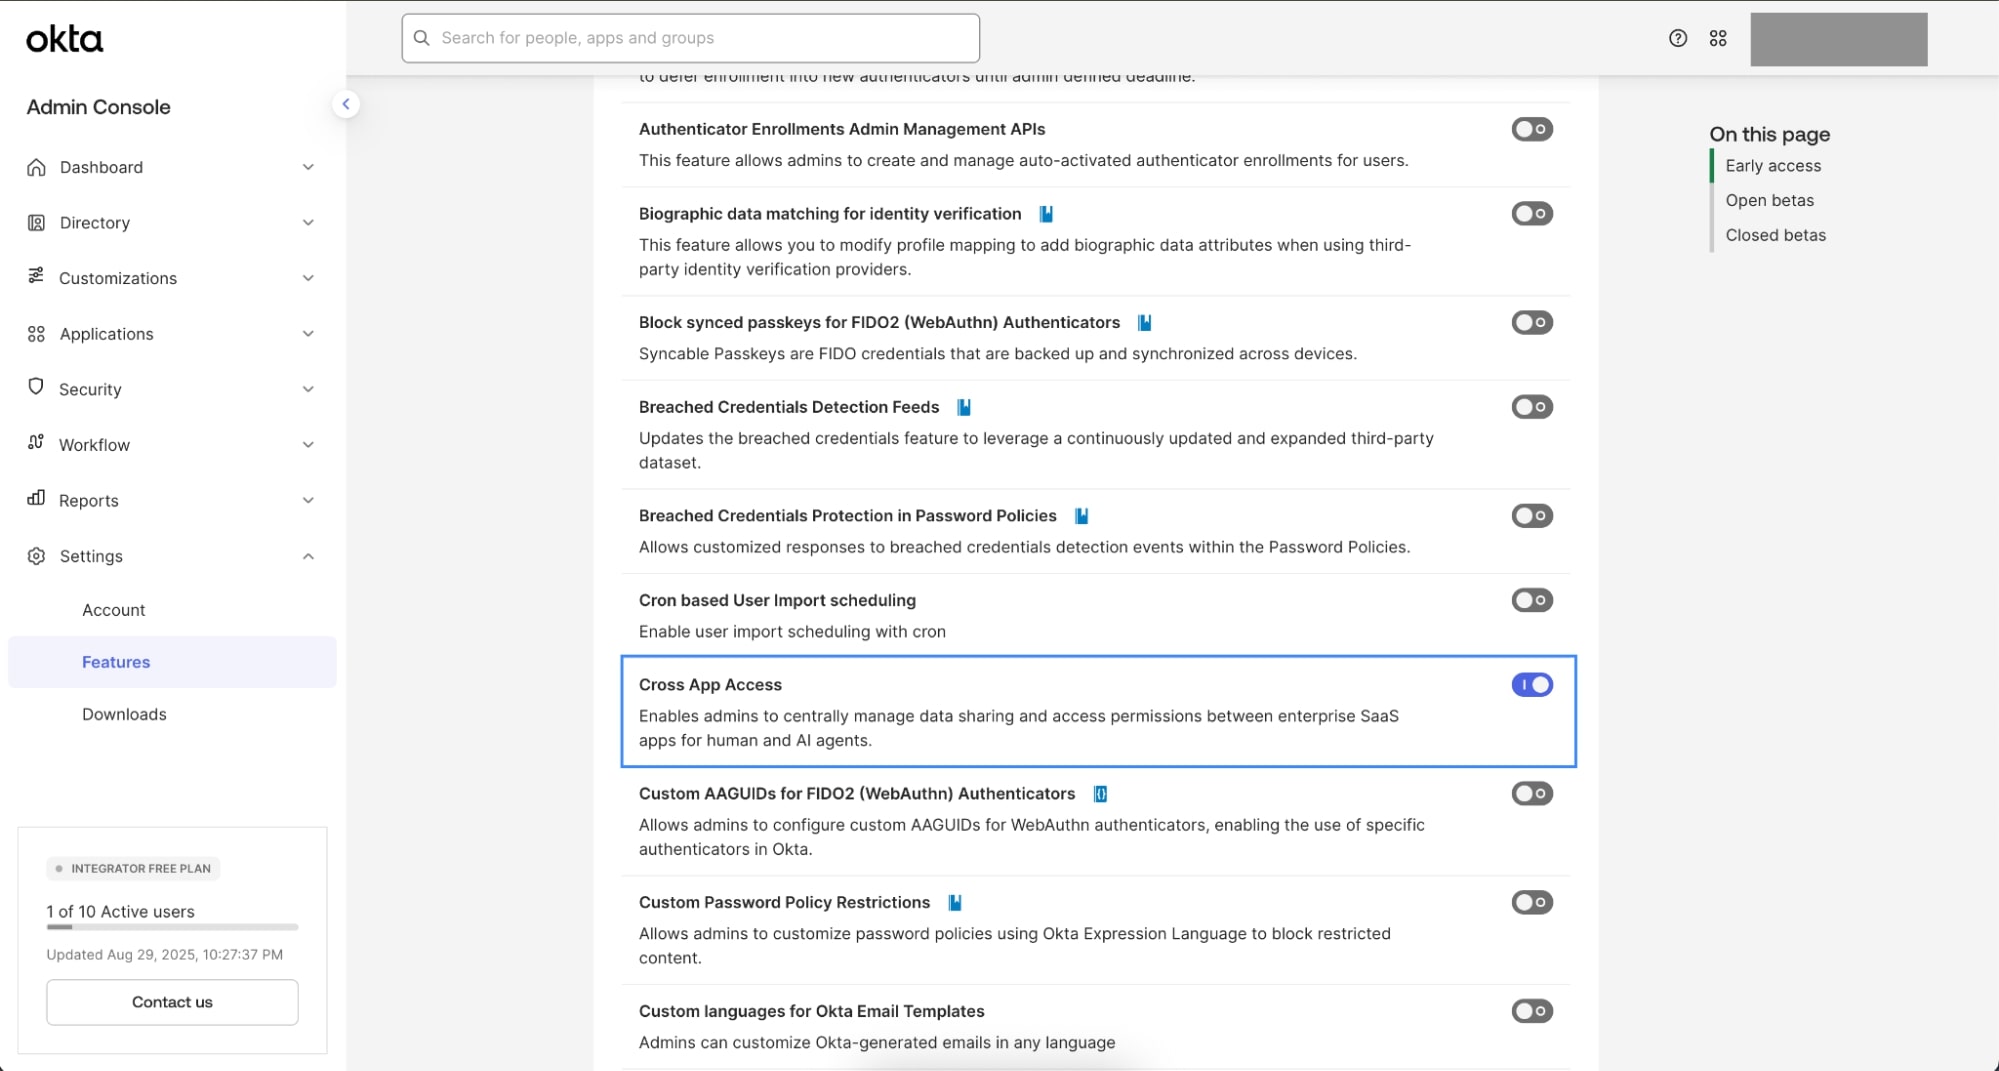Switch to the Account settings page
The width and height of the screenshot is (1999, 1071).
(x=113, y=609)
